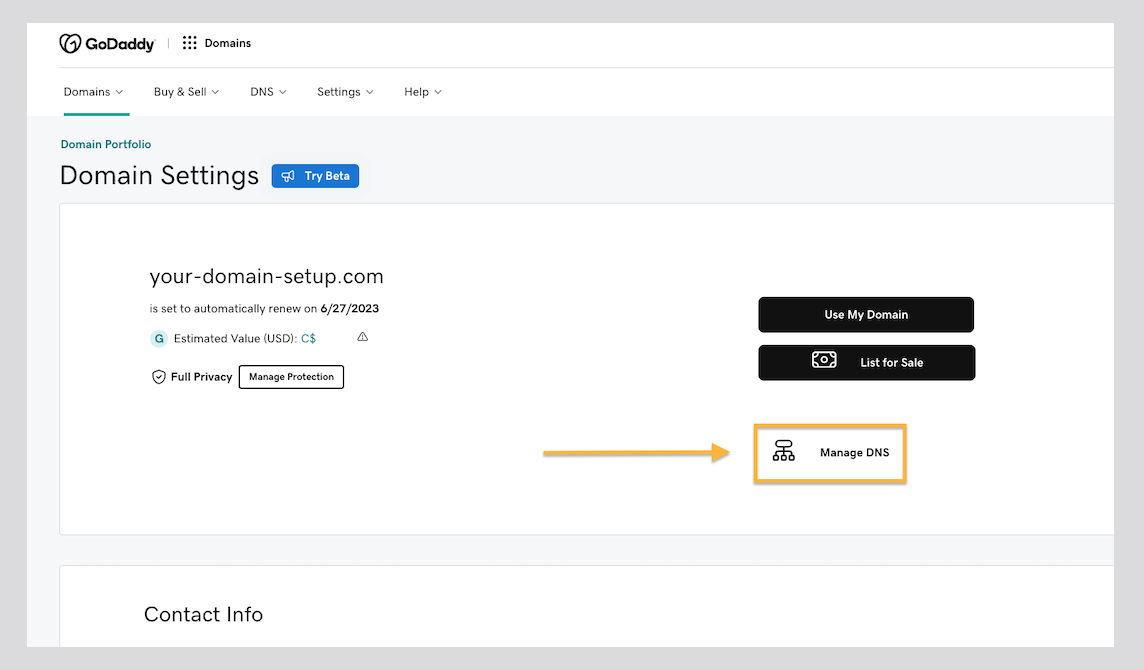Click the Full Privacy shield icon
The width and height of the screenshot is (1144, 670).
(159, 377)
